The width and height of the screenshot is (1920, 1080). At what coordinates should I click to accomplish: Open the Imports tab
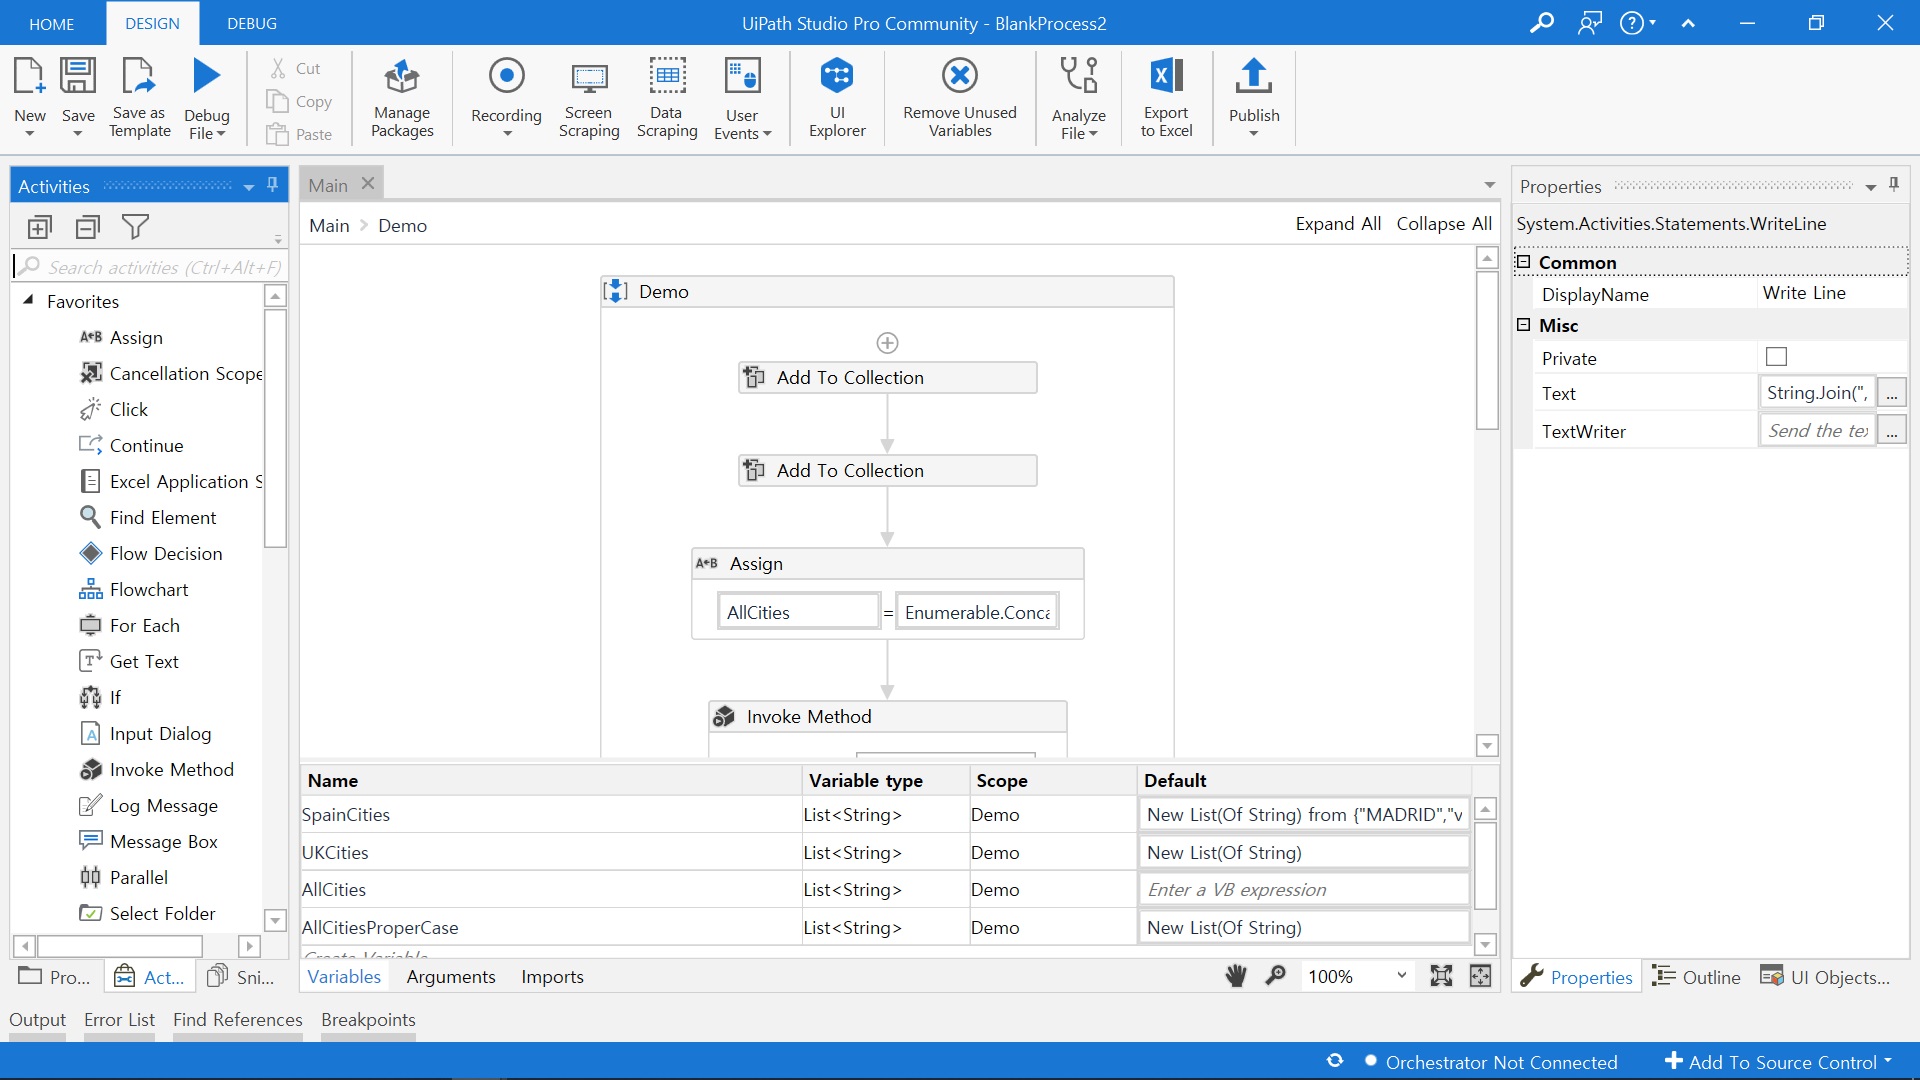(x=552, y=977)
